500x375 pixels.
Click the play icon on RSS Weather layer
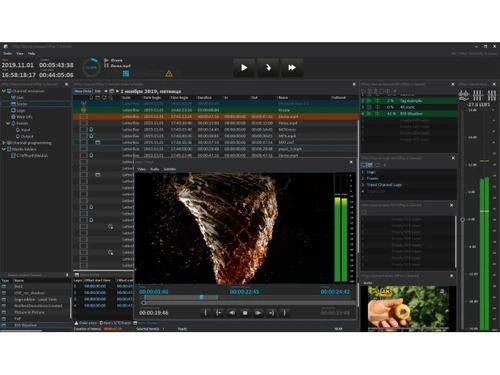pyautogui.click(x=369, y=114)
